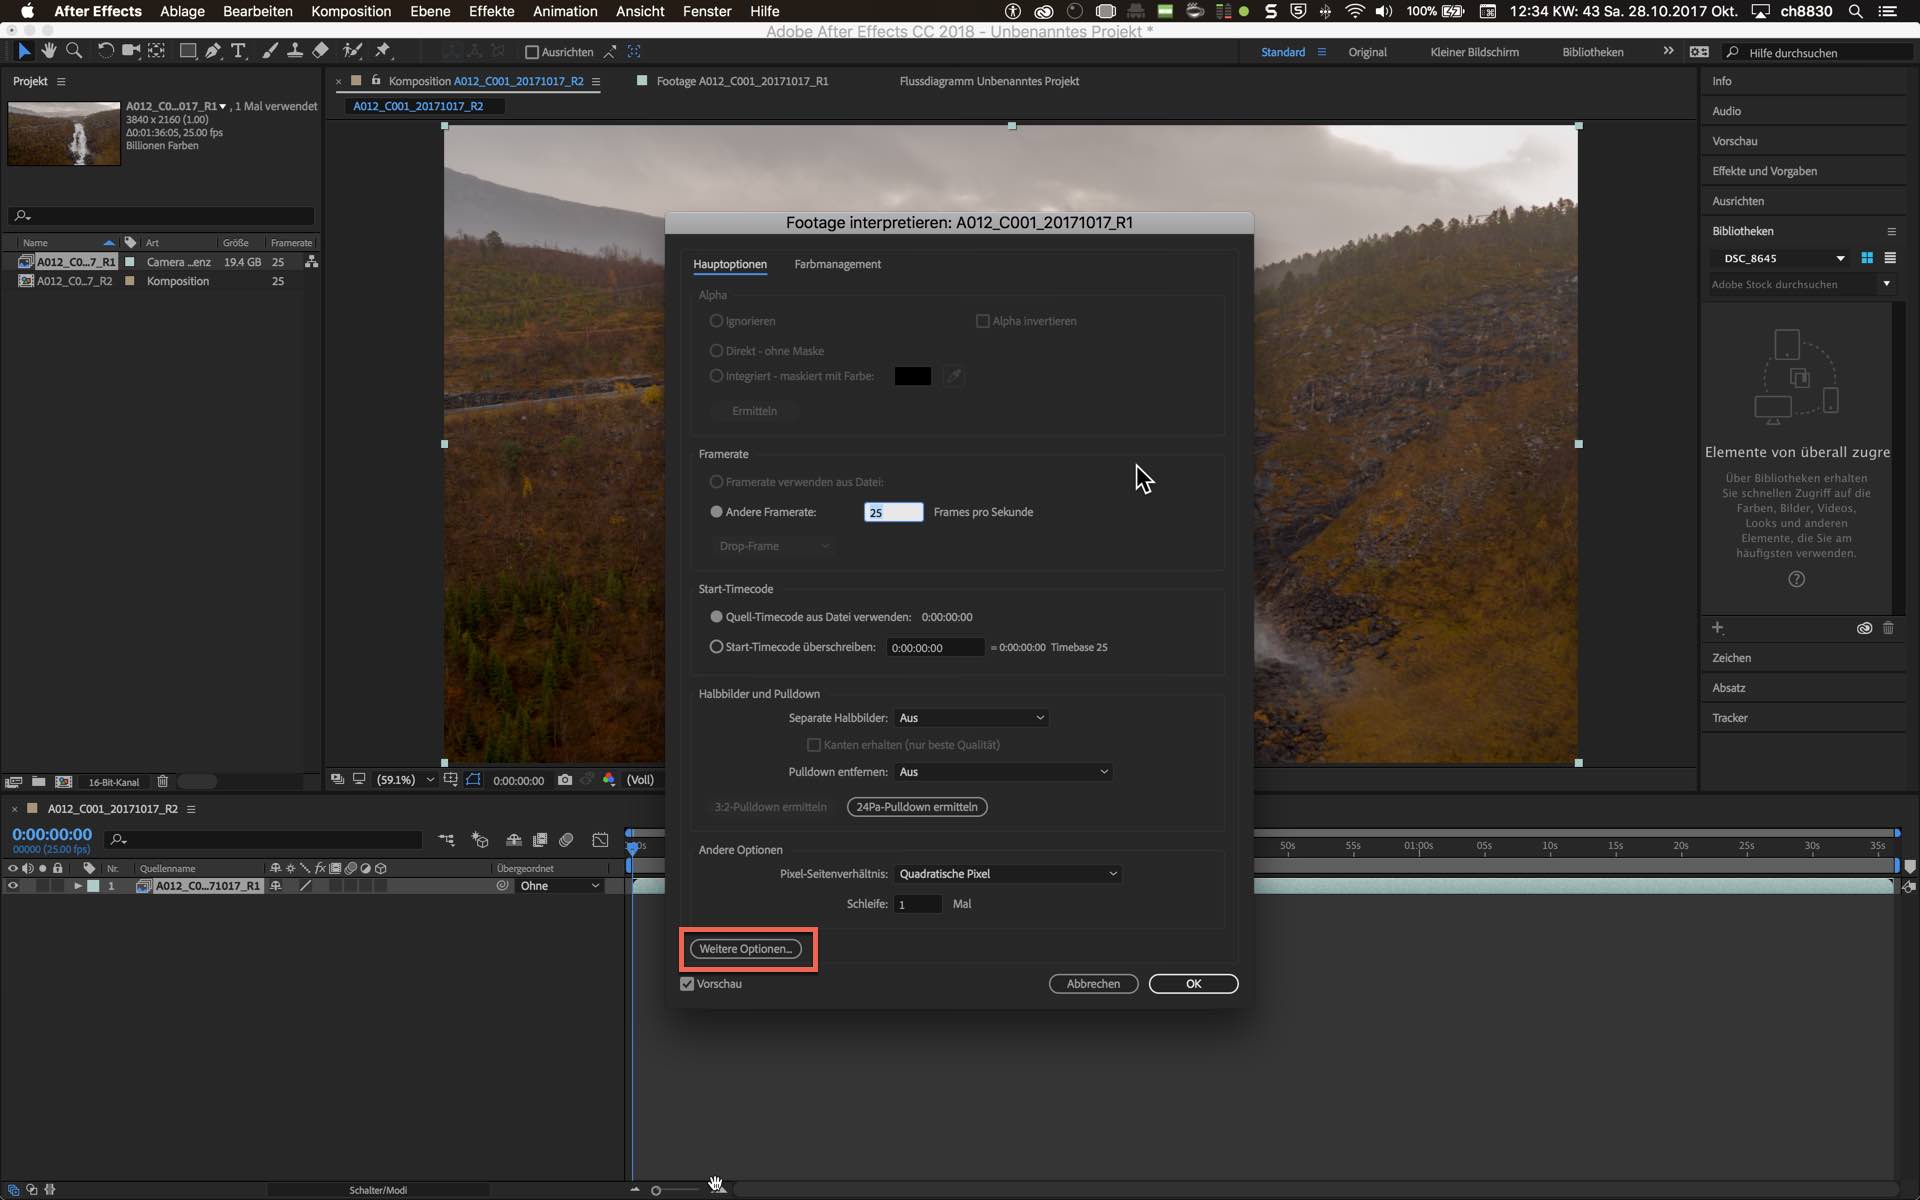Click the Interpret Footage icon in Project panel
Screen dimensions: 1920x1200
(14, 782)
